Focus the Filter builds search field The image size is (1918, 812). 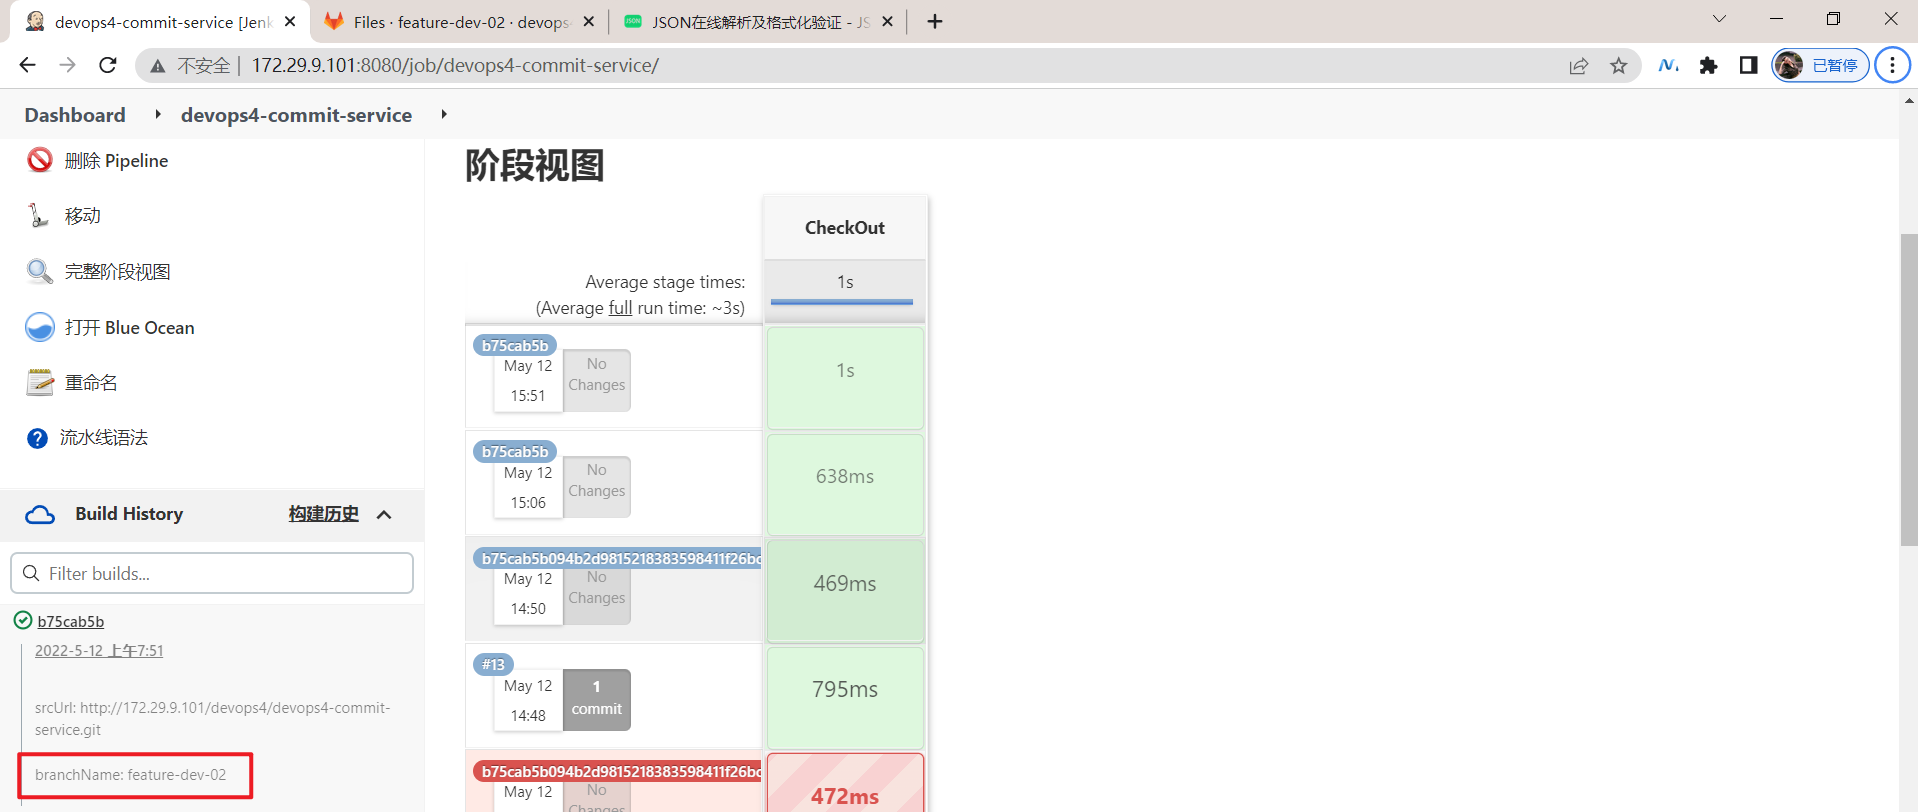point(212,573)
